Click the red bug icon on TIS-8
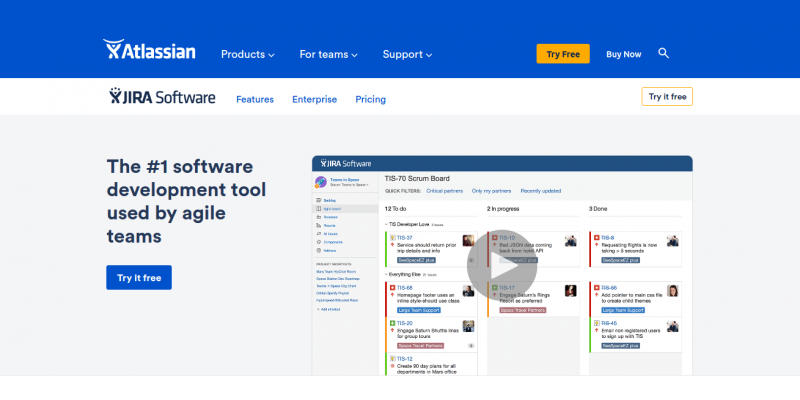The image size is (800, 400). 596,238
